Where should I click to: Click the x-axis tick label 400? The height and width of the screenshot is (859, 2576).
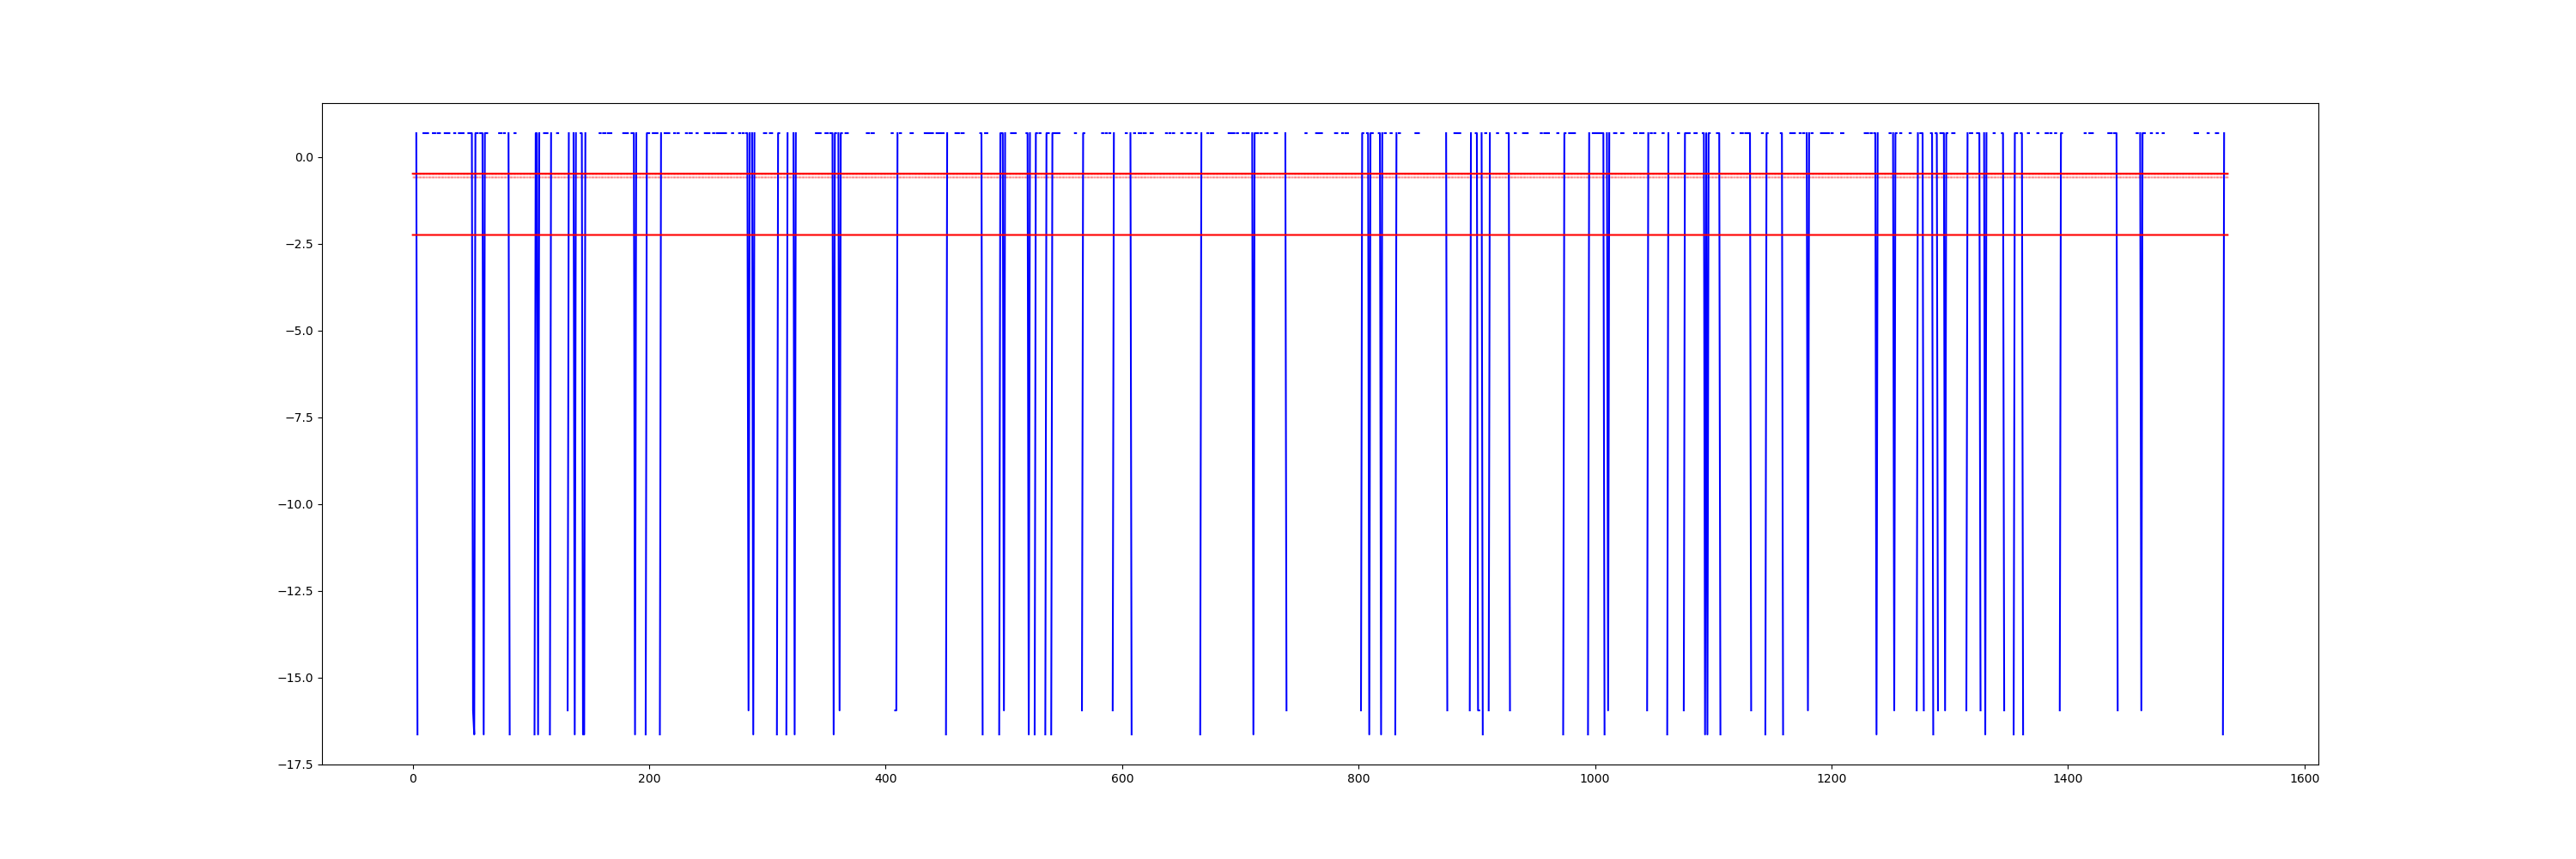pos(886,779)
